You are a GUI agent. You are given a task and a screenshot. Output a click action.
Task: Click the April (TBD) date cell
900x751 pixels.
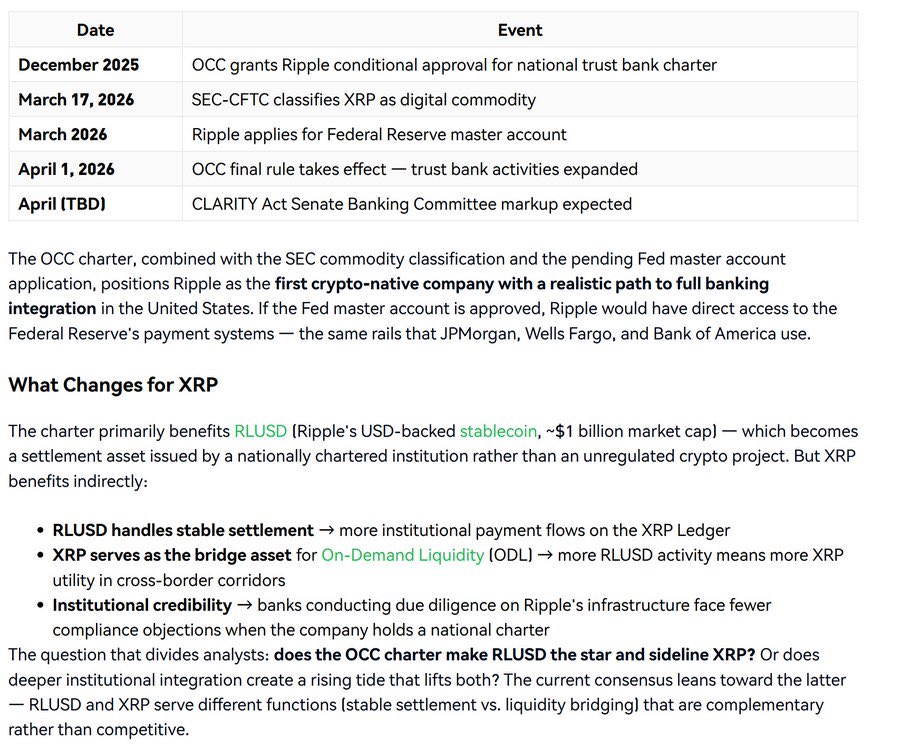[x=62, y=204]
